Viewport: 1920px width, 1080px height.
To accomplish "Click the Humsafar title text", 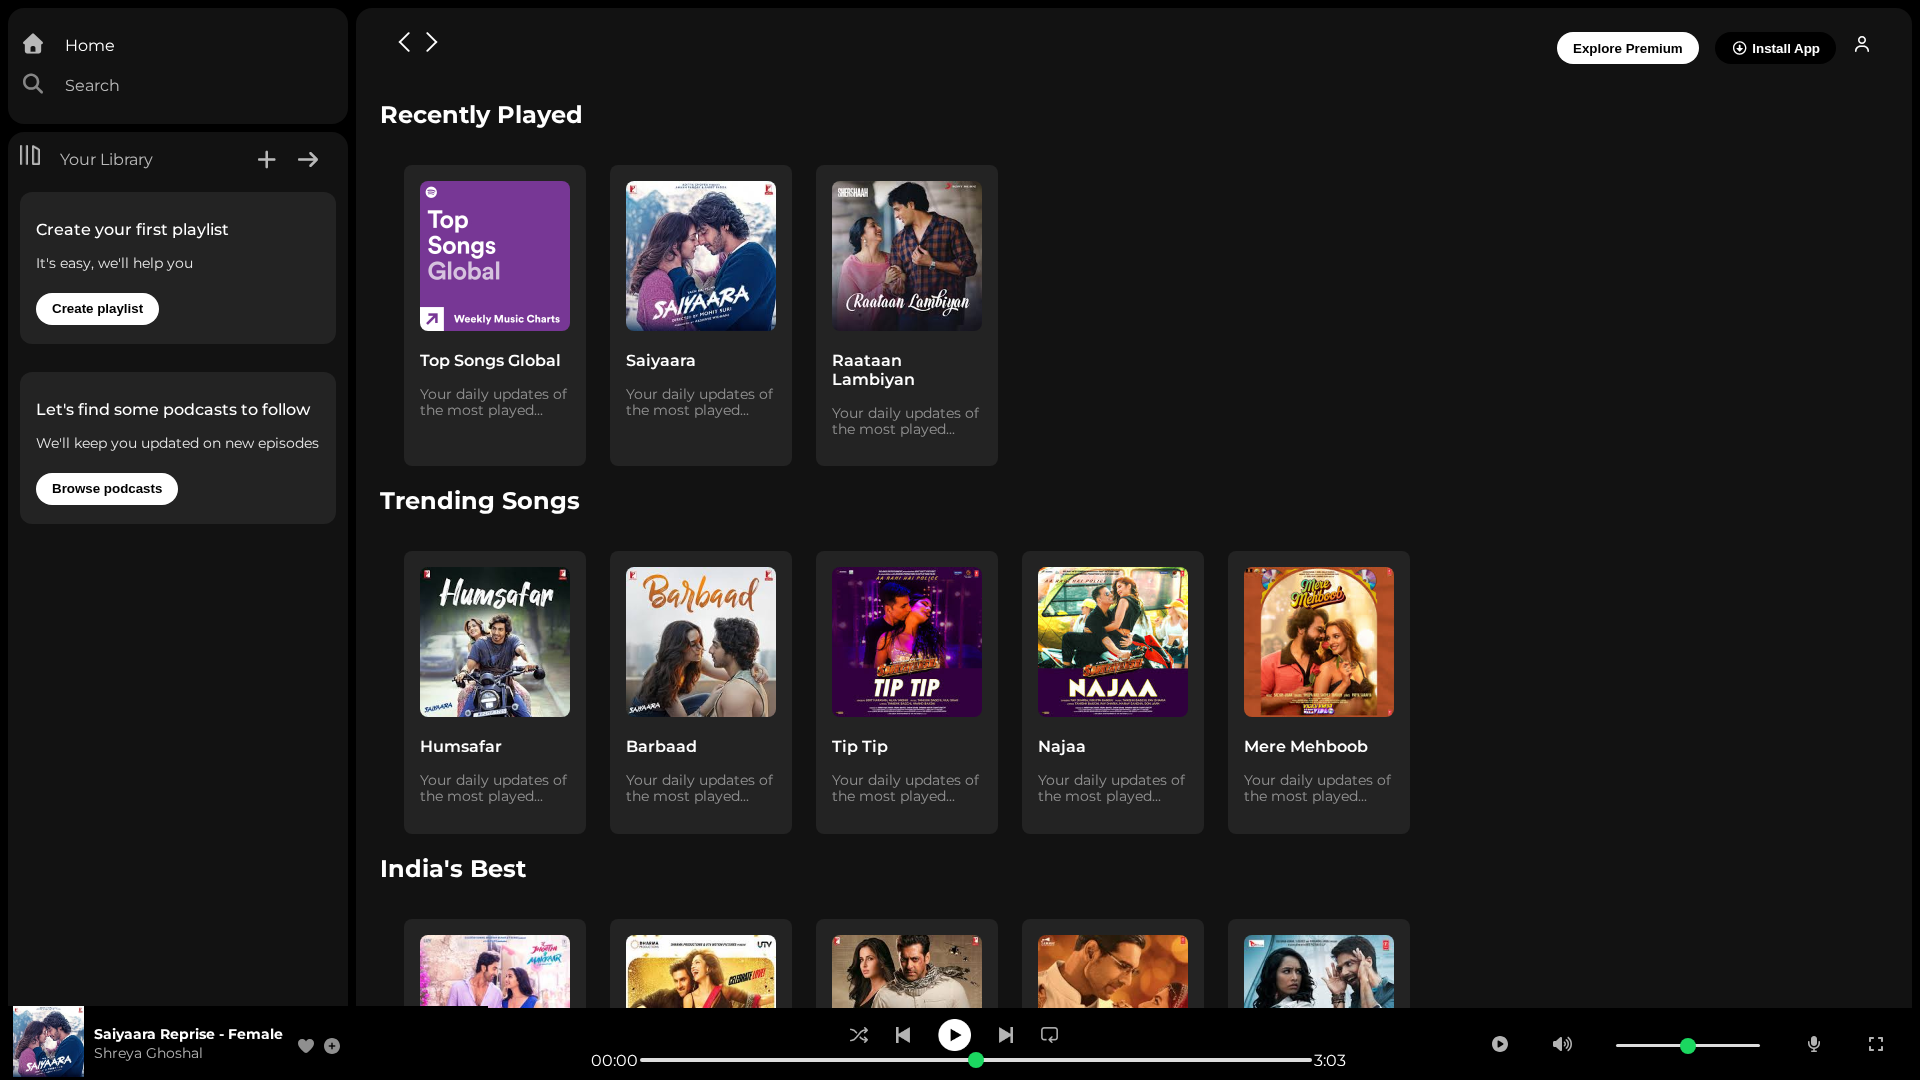I will coord(461,747).
